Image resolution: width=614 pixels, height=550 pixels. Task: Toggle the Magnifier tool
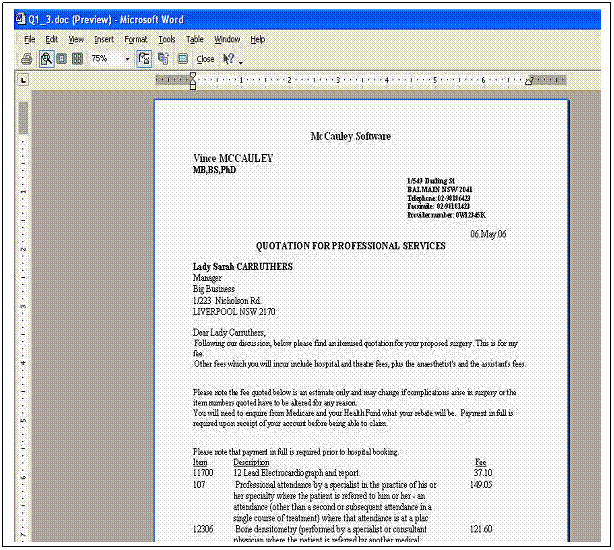[46, 59]
